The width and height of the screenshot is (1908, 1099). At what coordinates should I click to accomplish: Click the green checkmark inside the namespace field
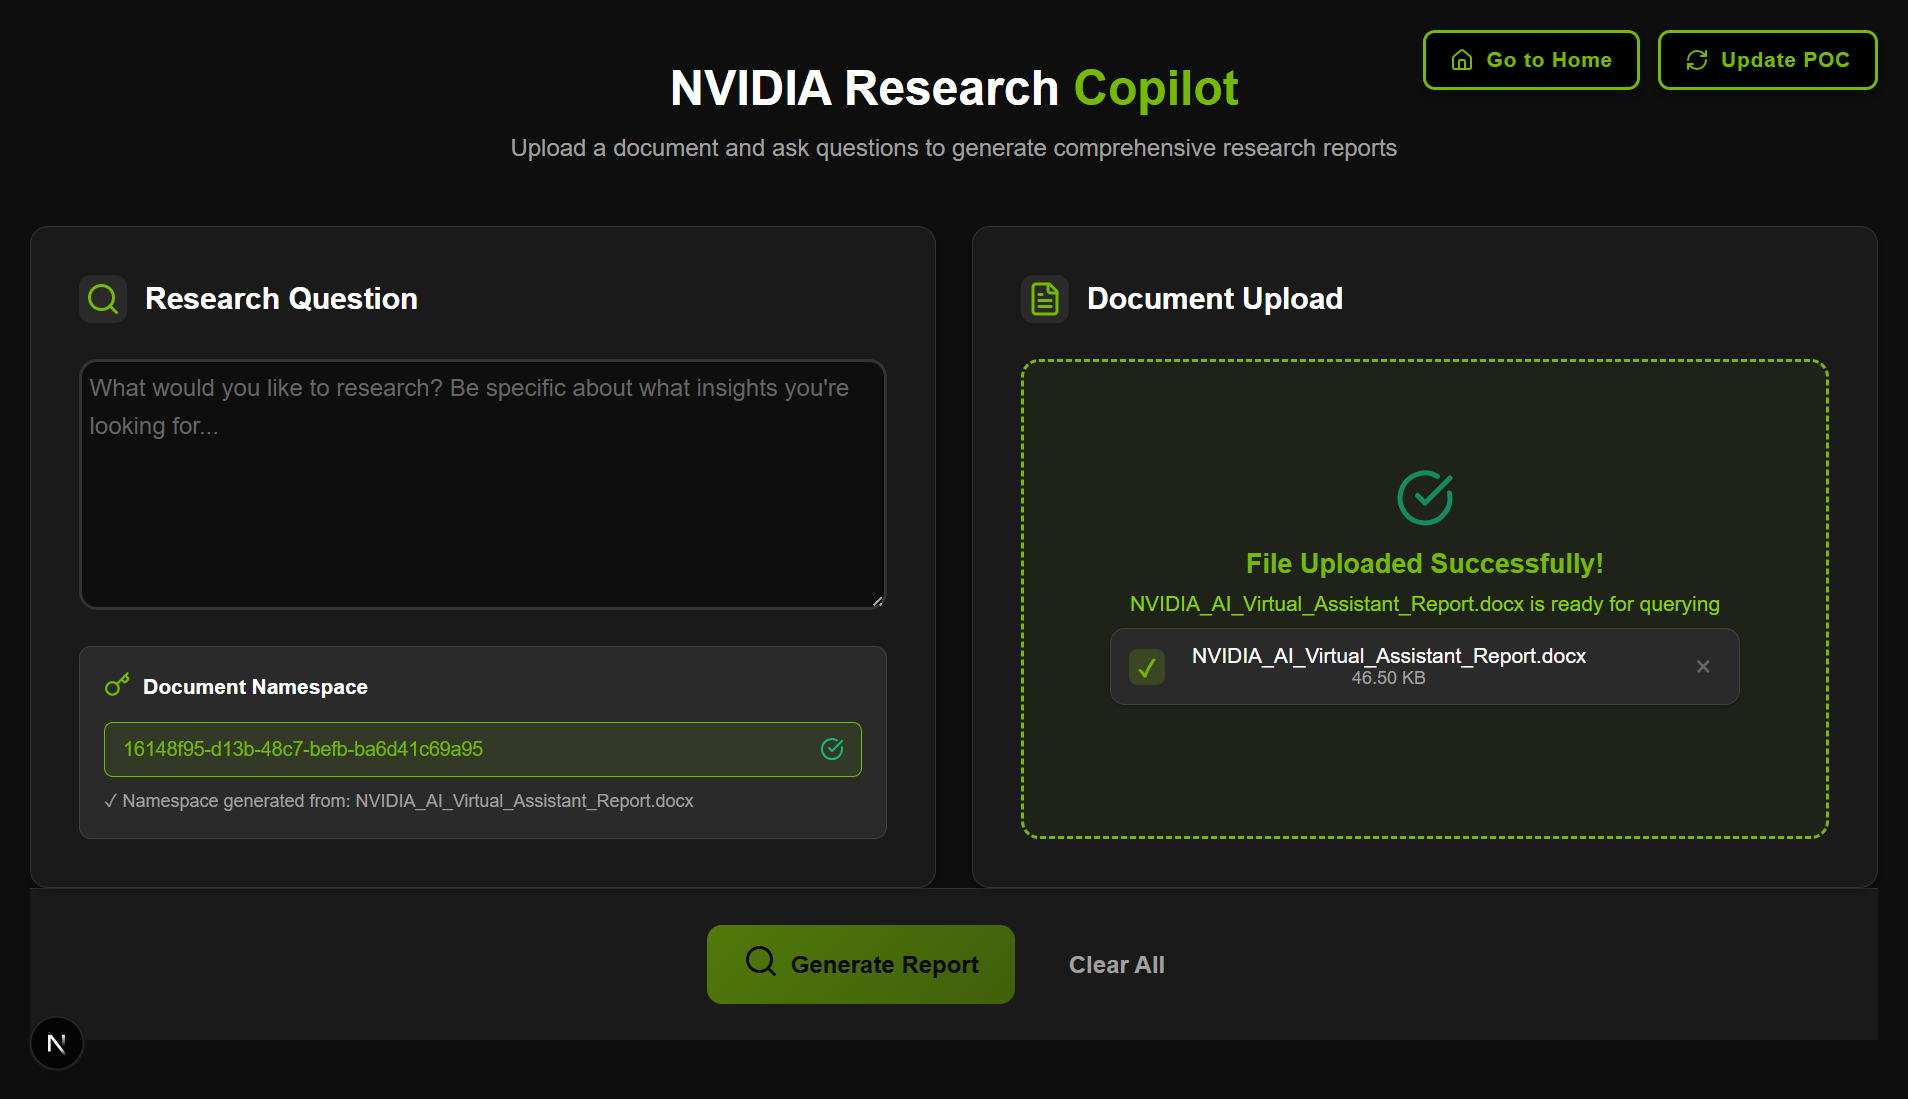(x=832, y=749)
